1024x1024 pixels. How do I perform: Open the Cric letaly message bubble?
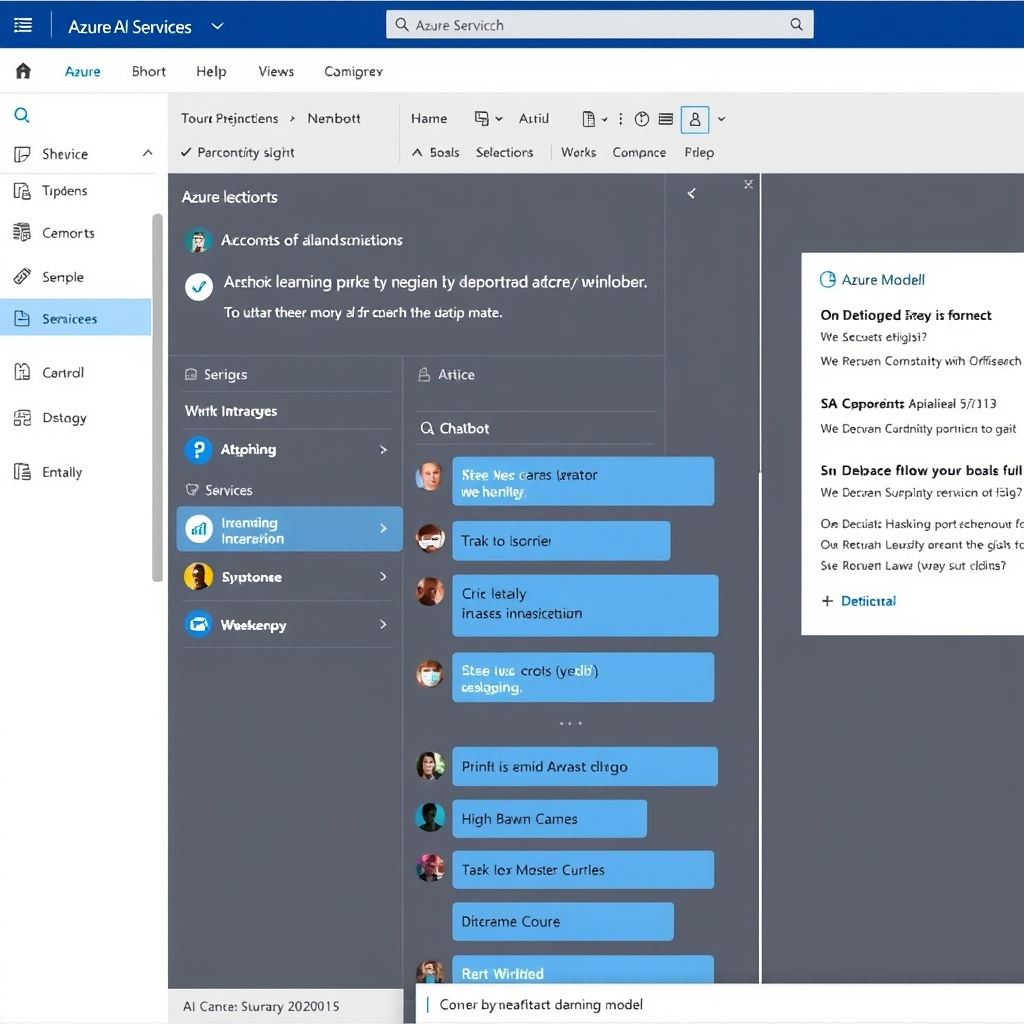[585, 605]
